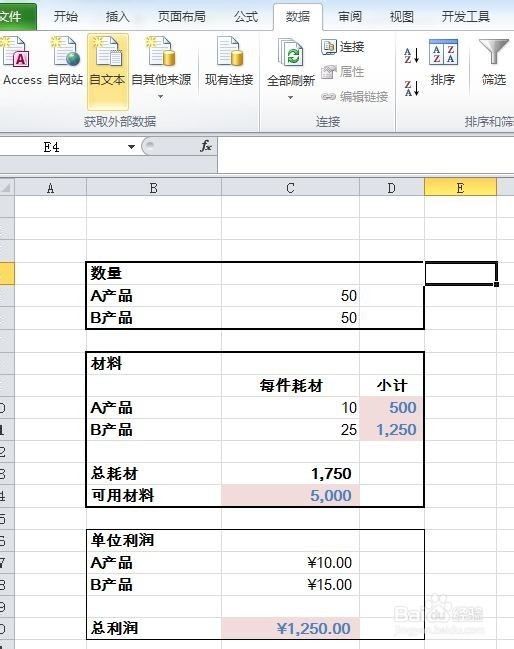Select the 总利润 label cell
Screen dimensions: 514x649
point(154,628)
